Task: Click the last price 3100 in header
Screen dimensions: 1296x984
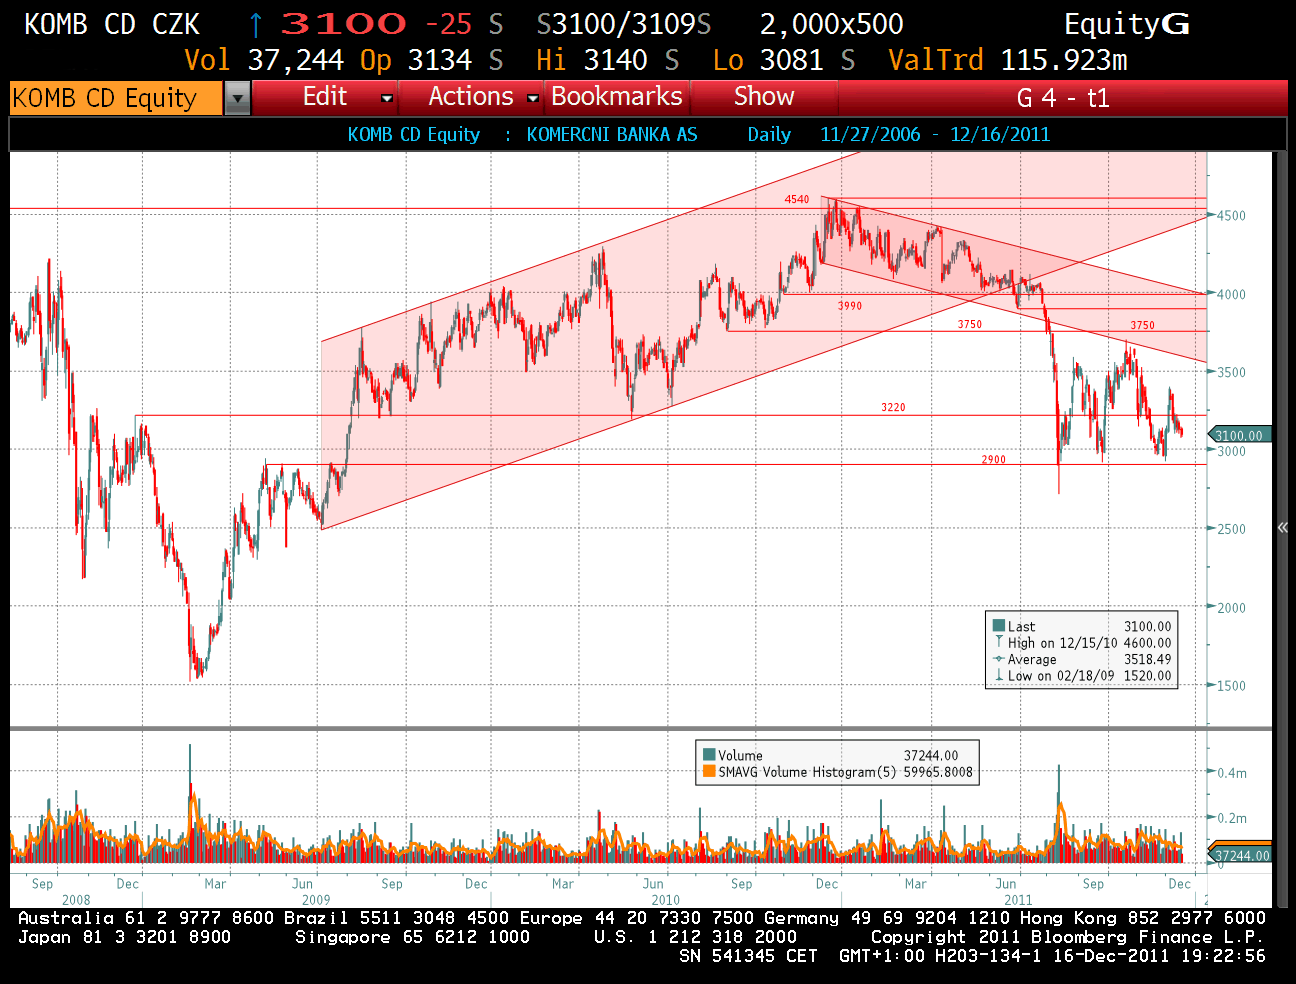Action: (343, 24)
